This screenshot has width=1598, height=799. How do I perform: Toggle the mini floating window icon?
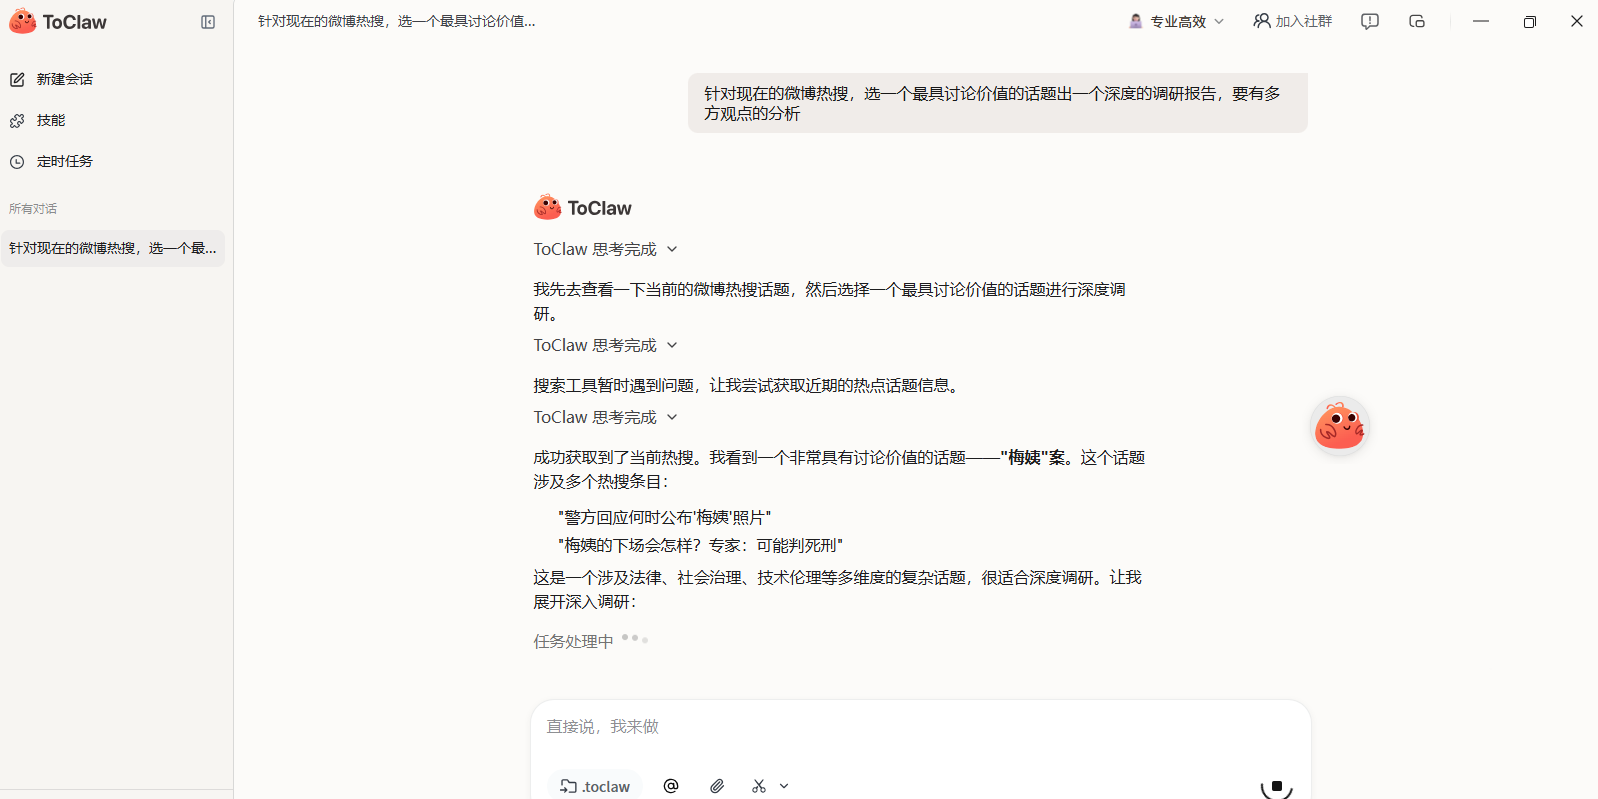pos(1417,21)
